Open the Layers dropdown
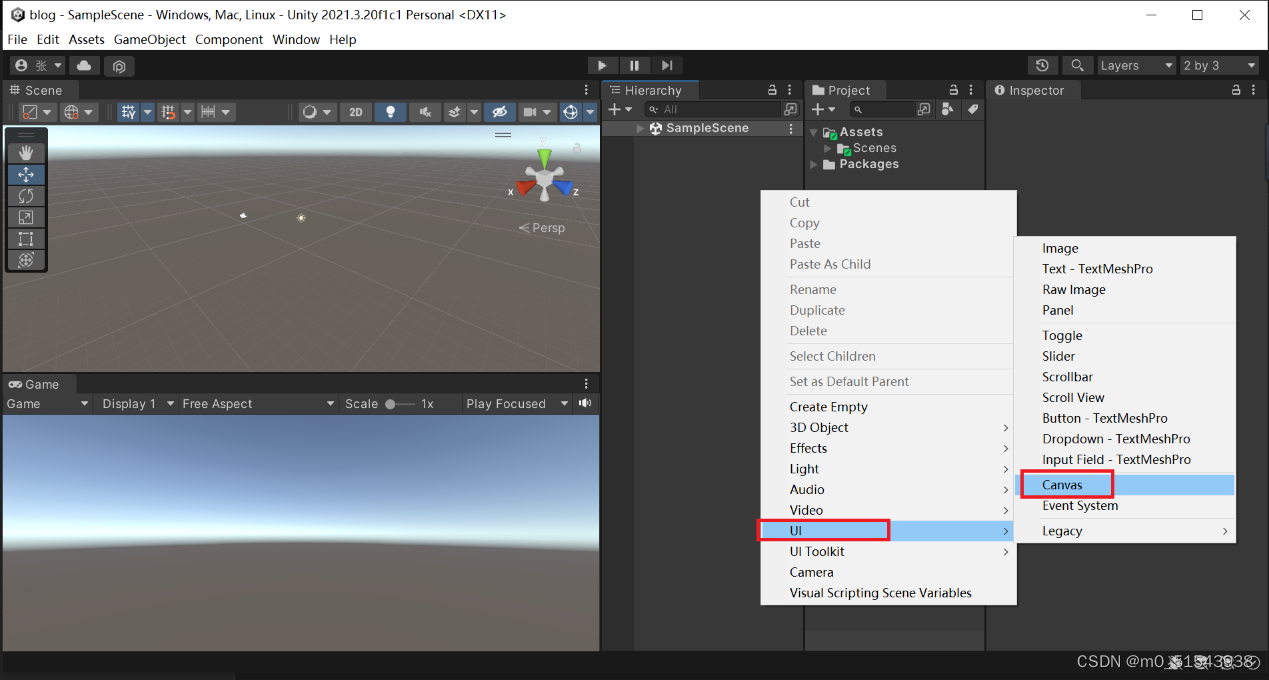This screenshot has height=680, width=1269. [1135, 65]
